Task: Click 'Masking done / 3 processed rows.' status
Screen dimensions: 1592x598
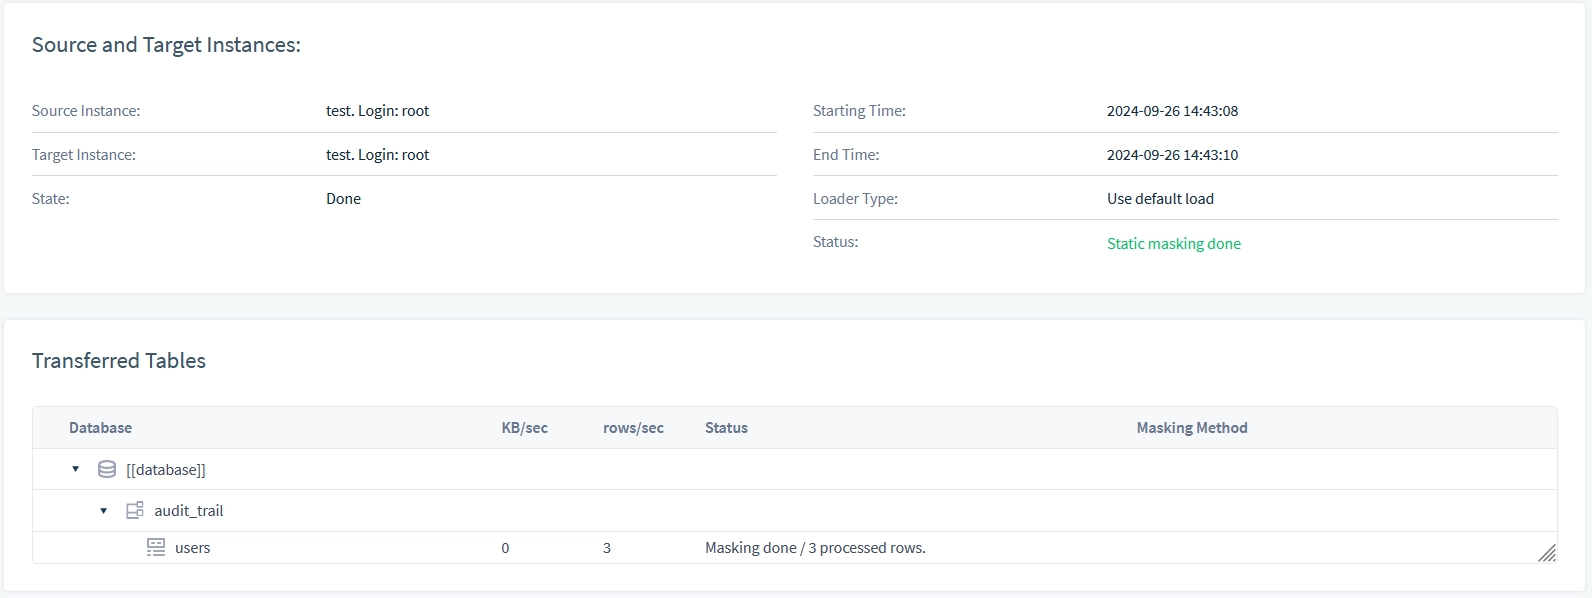Action: [x=815, y=548]
